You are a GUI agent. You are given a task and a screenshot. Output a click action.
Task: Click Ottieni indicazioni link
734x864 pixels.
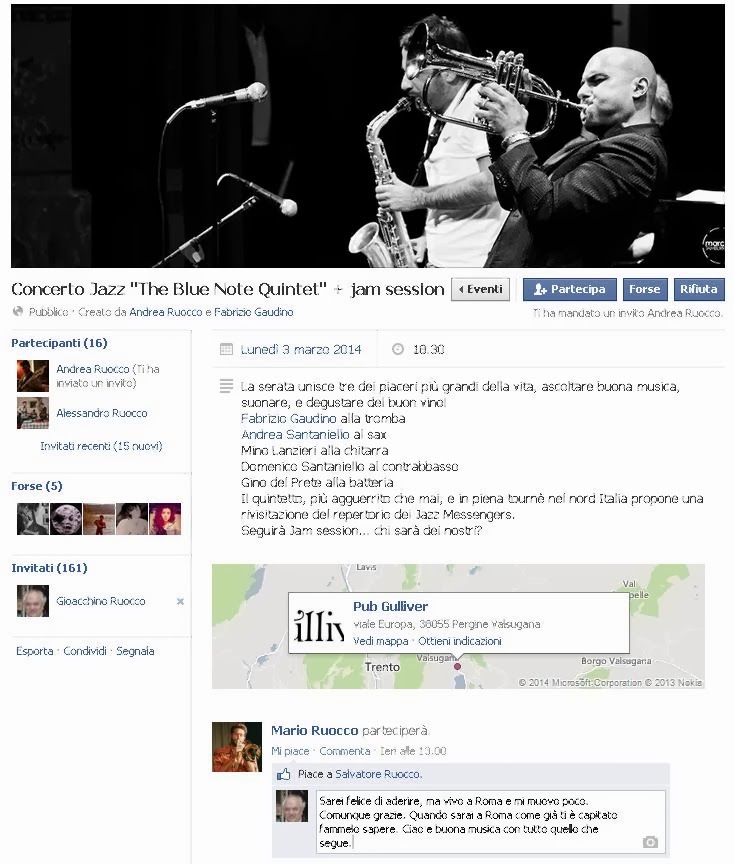point(460,641)
